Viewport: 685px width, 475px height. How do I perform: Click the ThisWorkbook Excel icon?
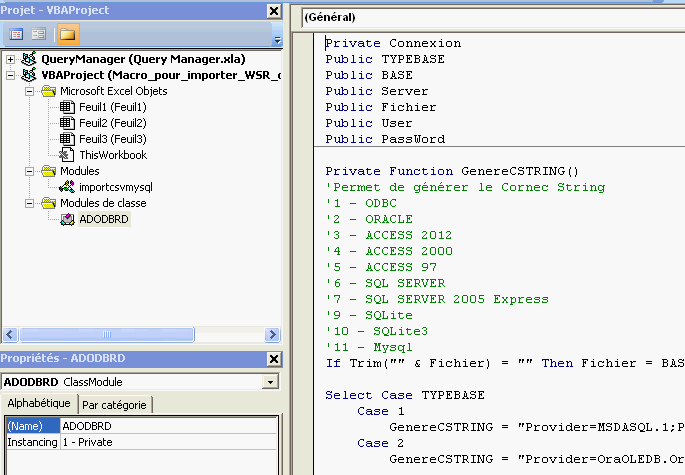click(67, 155)
